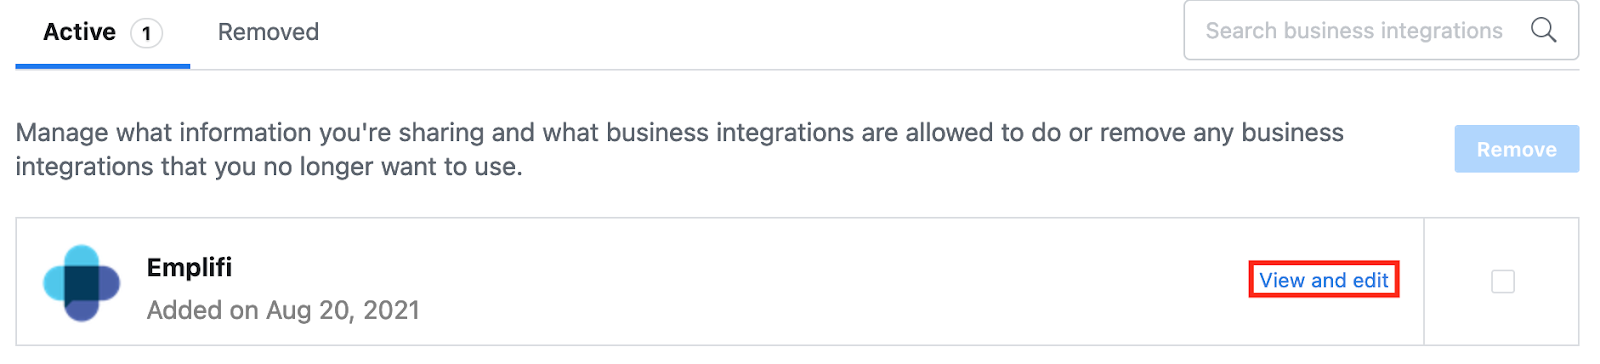1600x364 pixels.
Task: Click the blue Remove button
Action: click(1516, 149)
